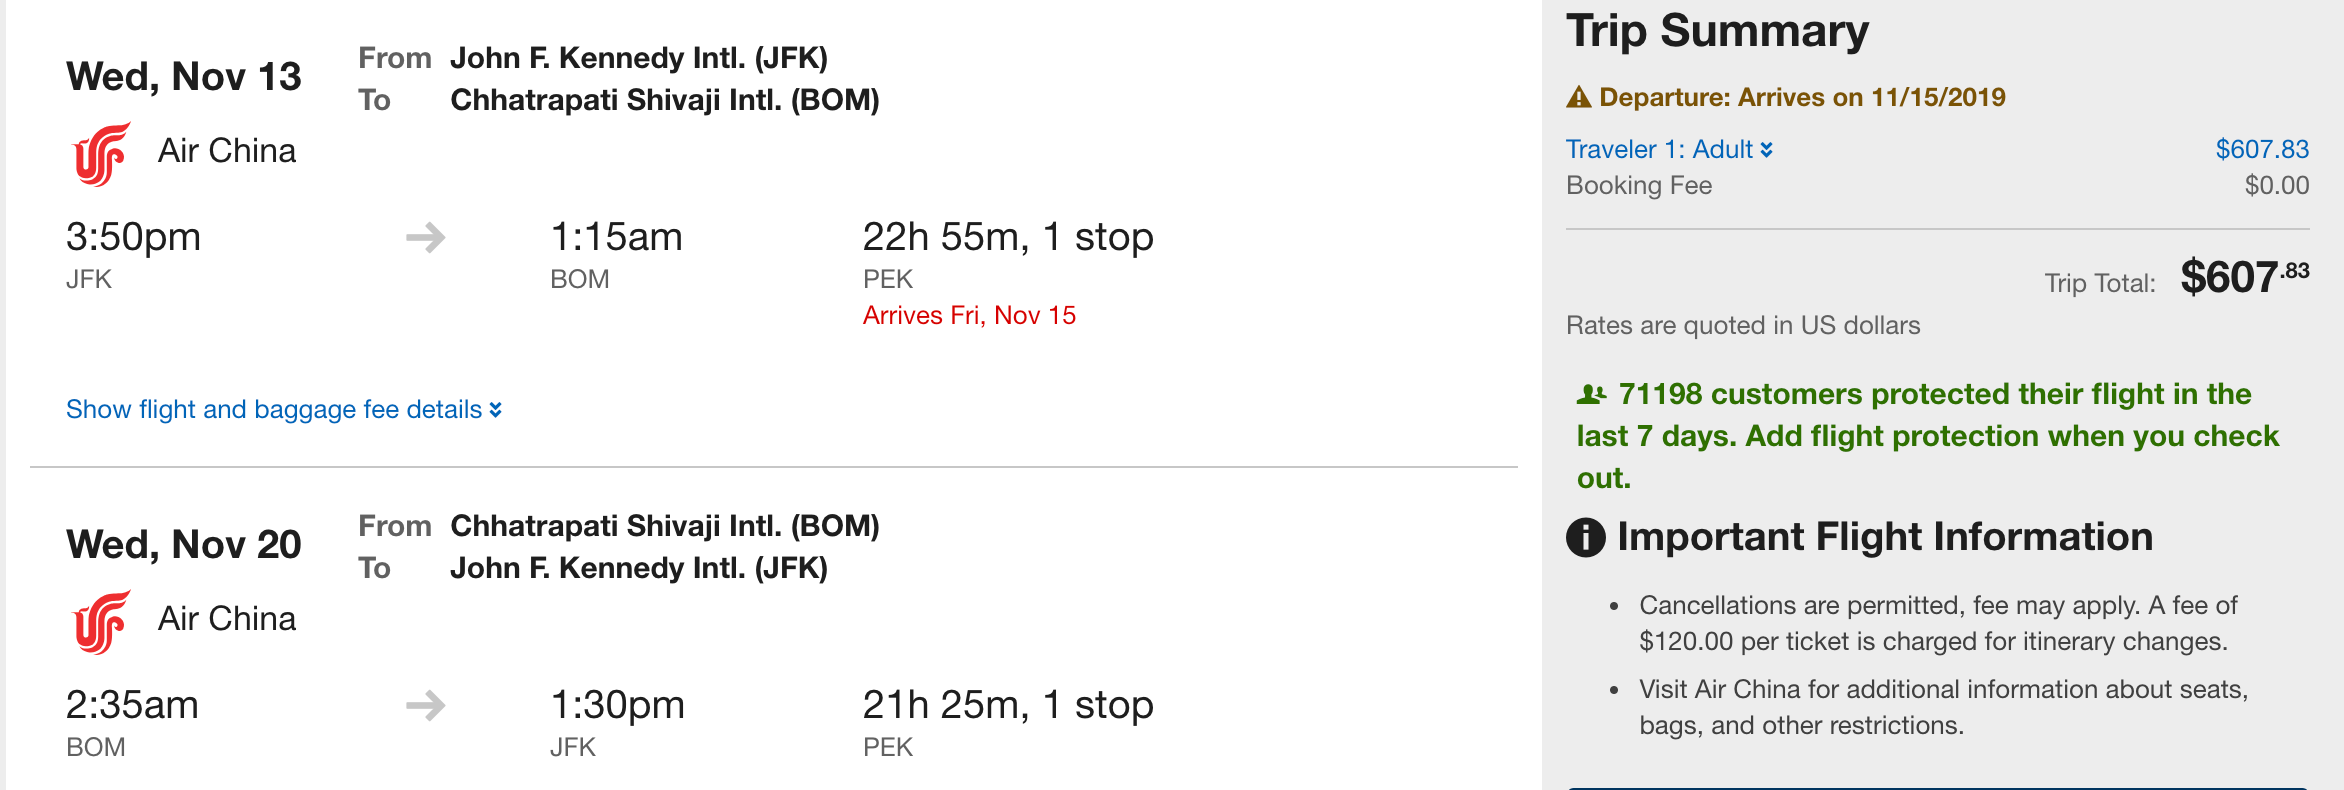The height and width of the screenshot is (790, 2344).
Task: Click the Important Flight Information info icon
Action: 1585,538
